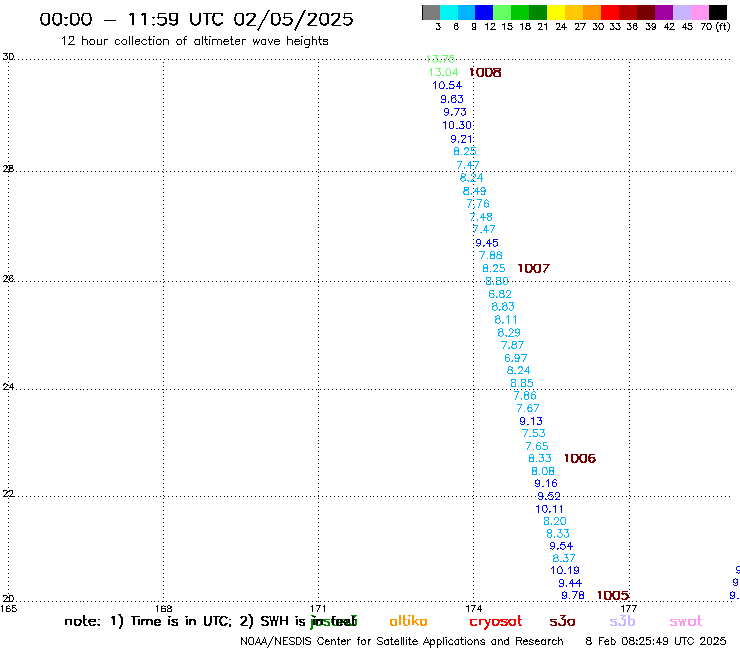Click the pass number '1007'

534,269
